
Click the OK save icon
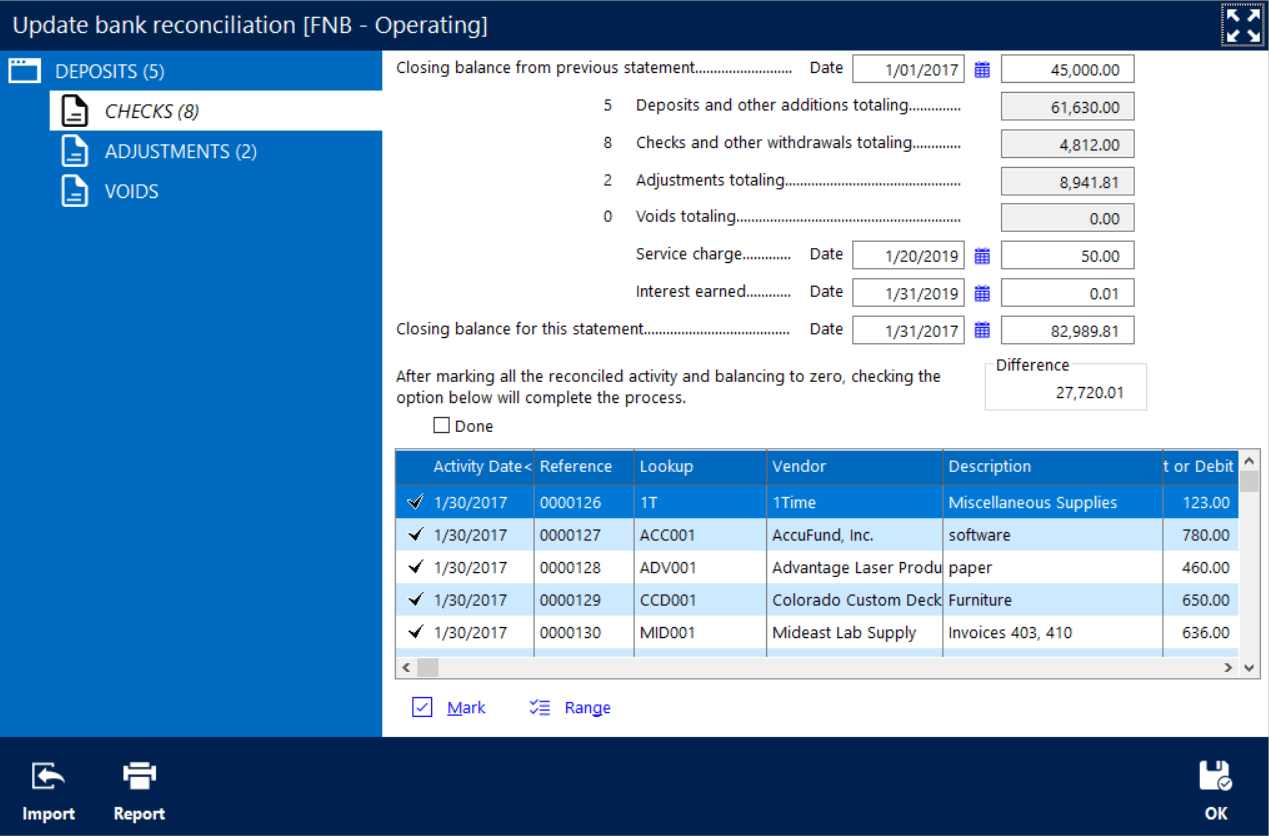pyautogui.click(x=1215, y=775)
